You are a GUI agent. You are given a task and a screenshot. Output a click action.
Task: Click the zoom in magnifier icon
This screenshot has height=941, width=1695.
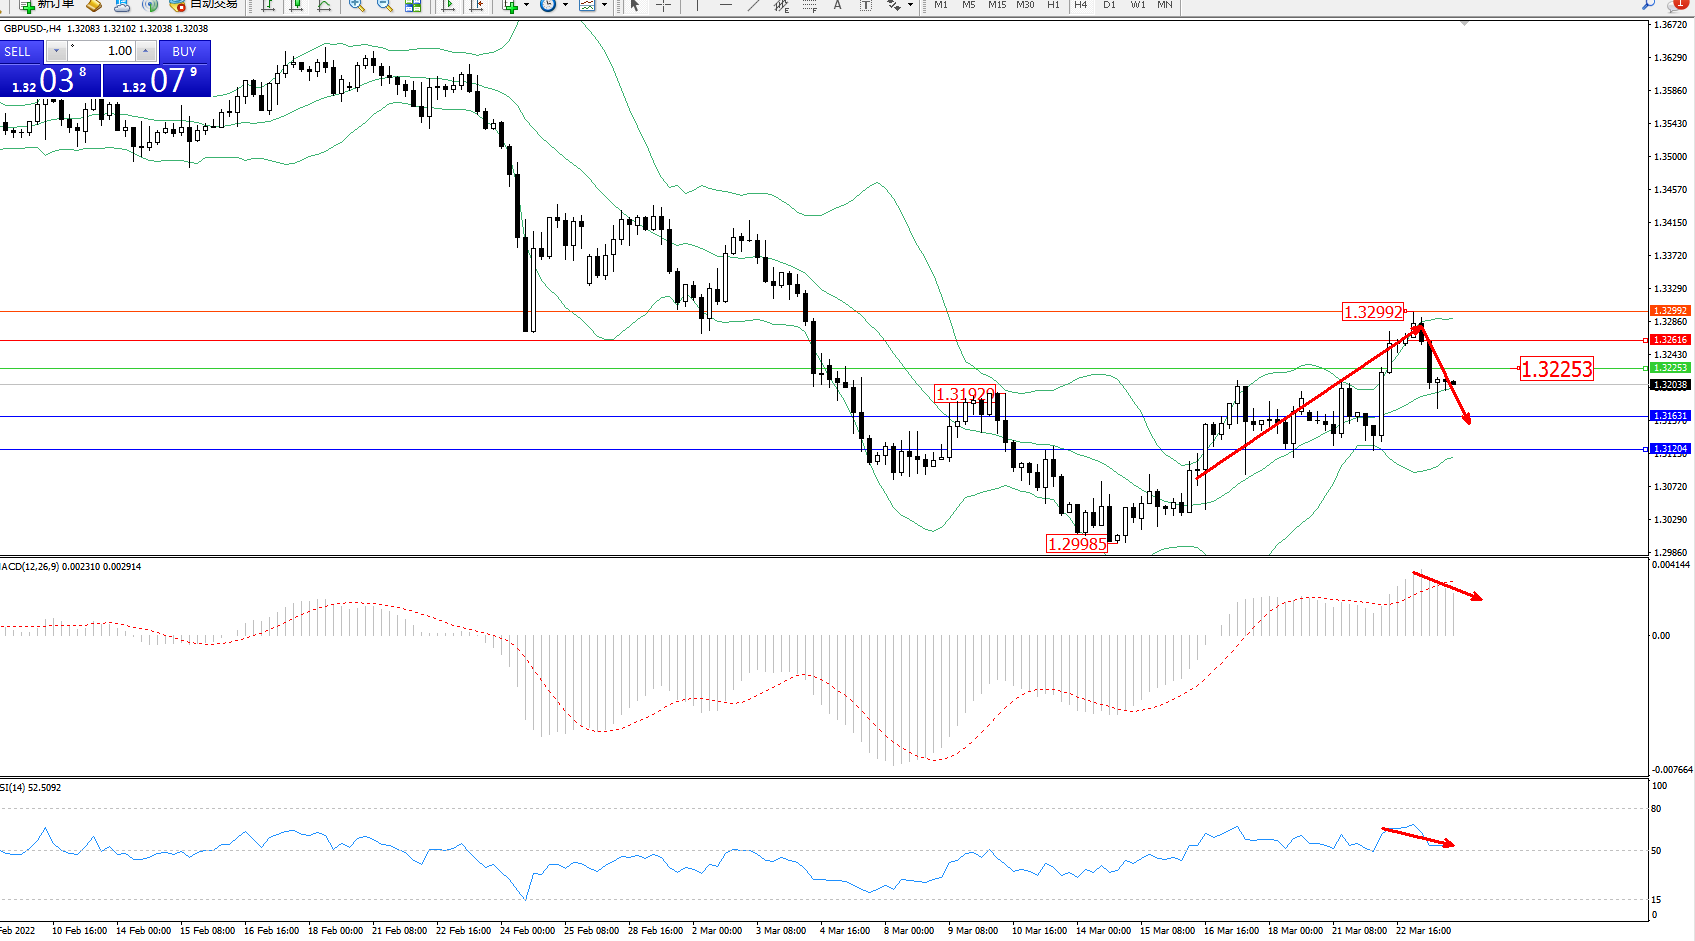pyautogui.click(x=356, y=5)
